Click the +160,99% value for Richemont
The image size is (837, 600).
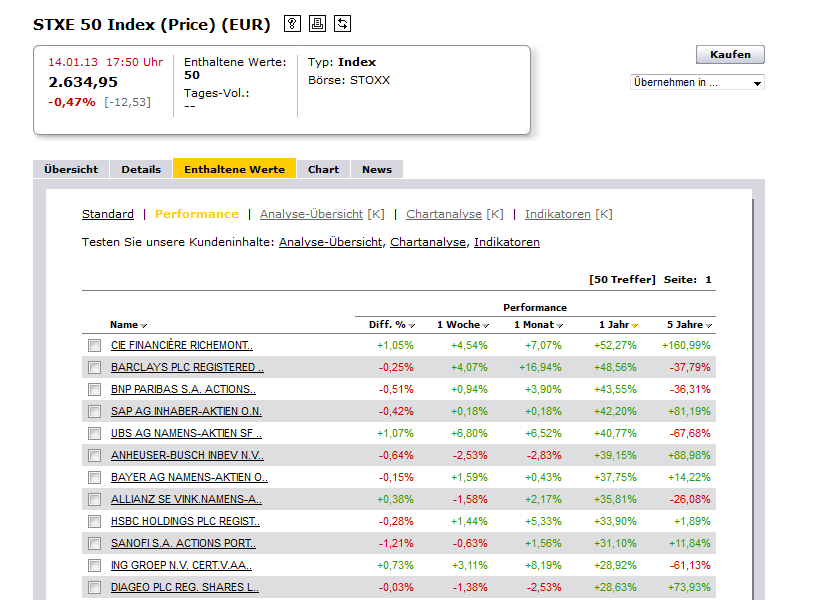686,345
